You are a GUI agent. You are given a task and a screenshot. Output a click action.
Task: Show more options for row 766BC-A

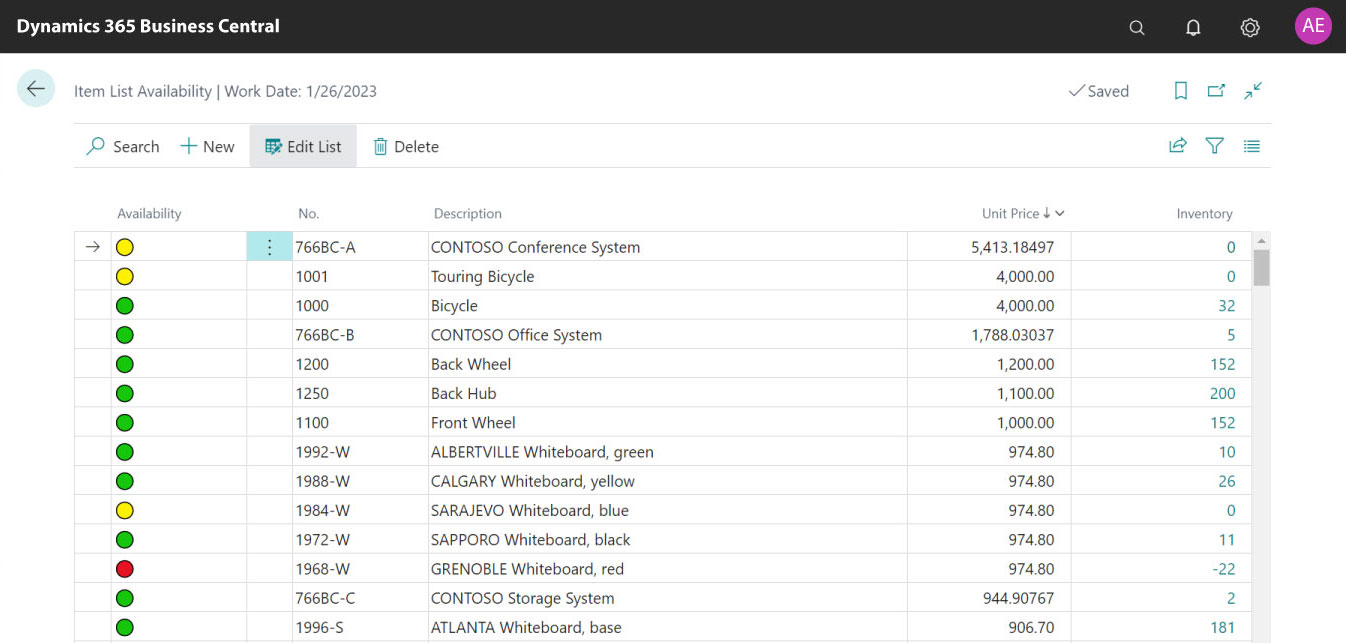click(269, 247)
